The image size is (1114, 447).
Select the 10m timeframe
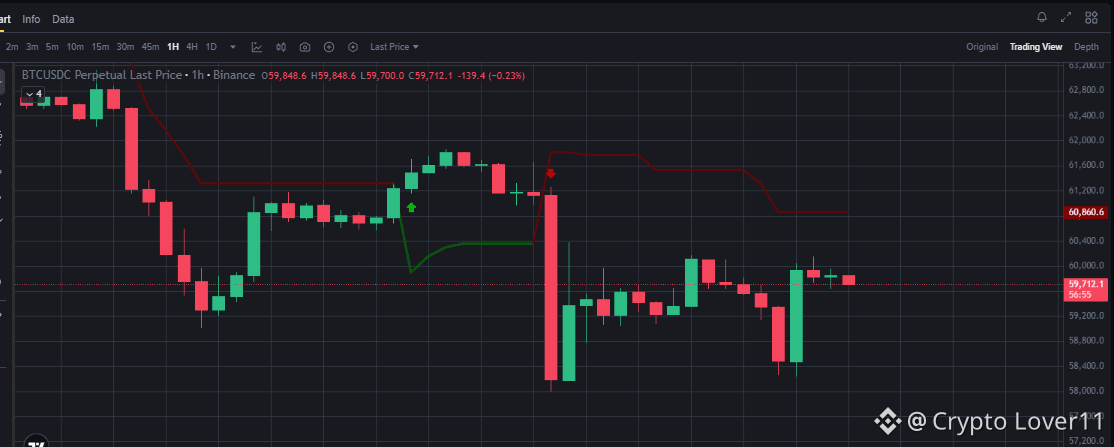pos(75,47)
